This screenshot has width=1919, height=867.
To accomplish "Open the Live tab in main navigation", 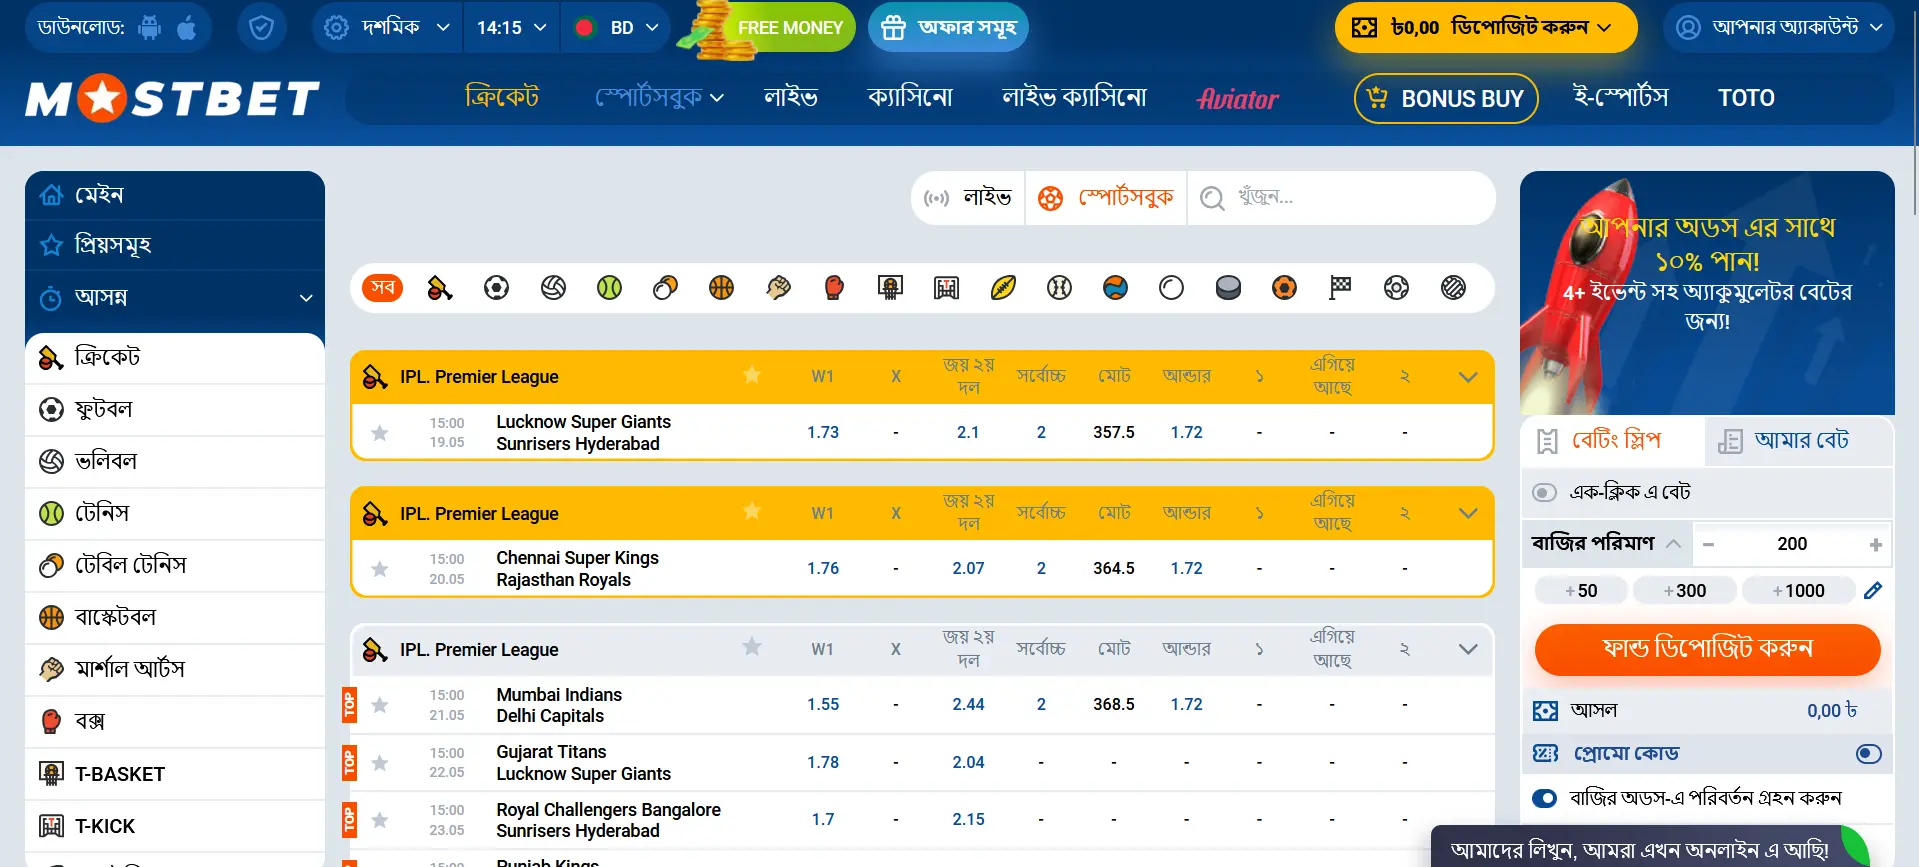I will [x=791, y=98].
